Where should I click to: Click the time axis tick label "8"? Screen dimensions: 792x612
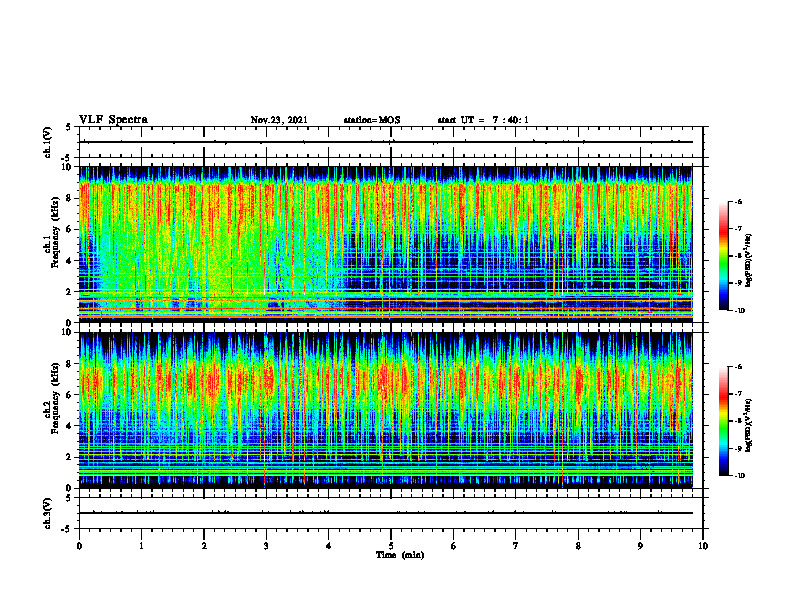[578, 546]
